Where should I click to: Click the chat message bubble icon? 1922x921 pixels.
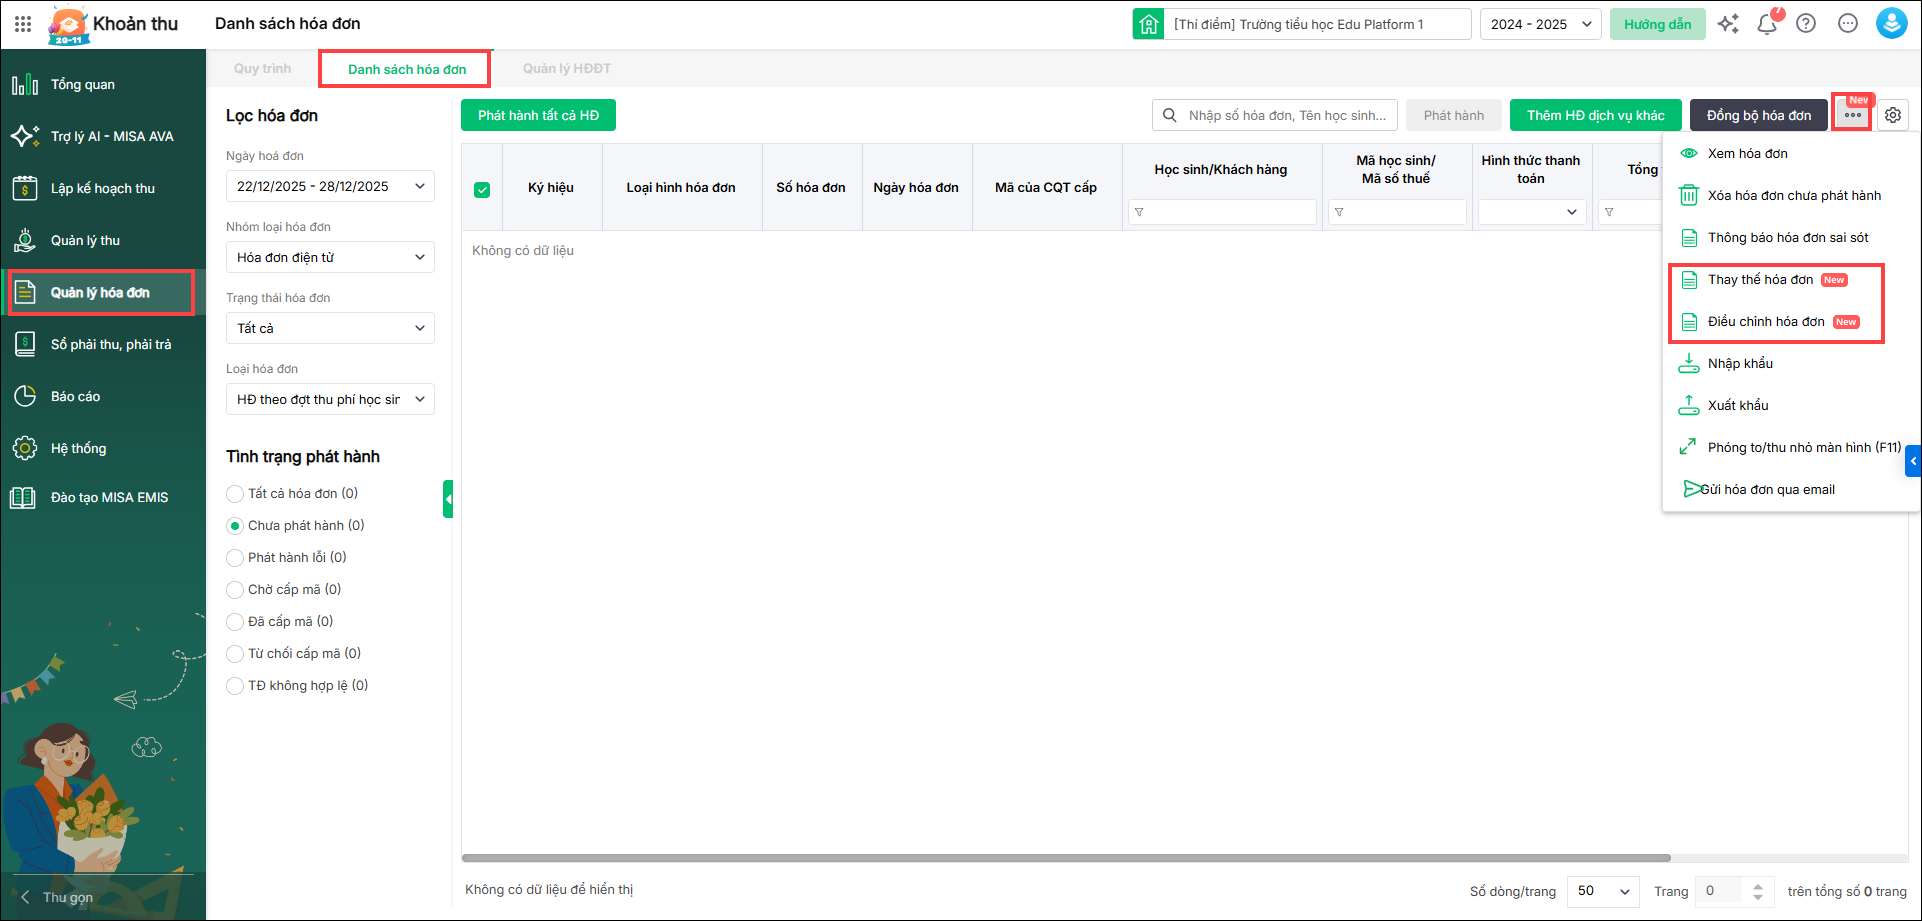(x=1848, y=24)
